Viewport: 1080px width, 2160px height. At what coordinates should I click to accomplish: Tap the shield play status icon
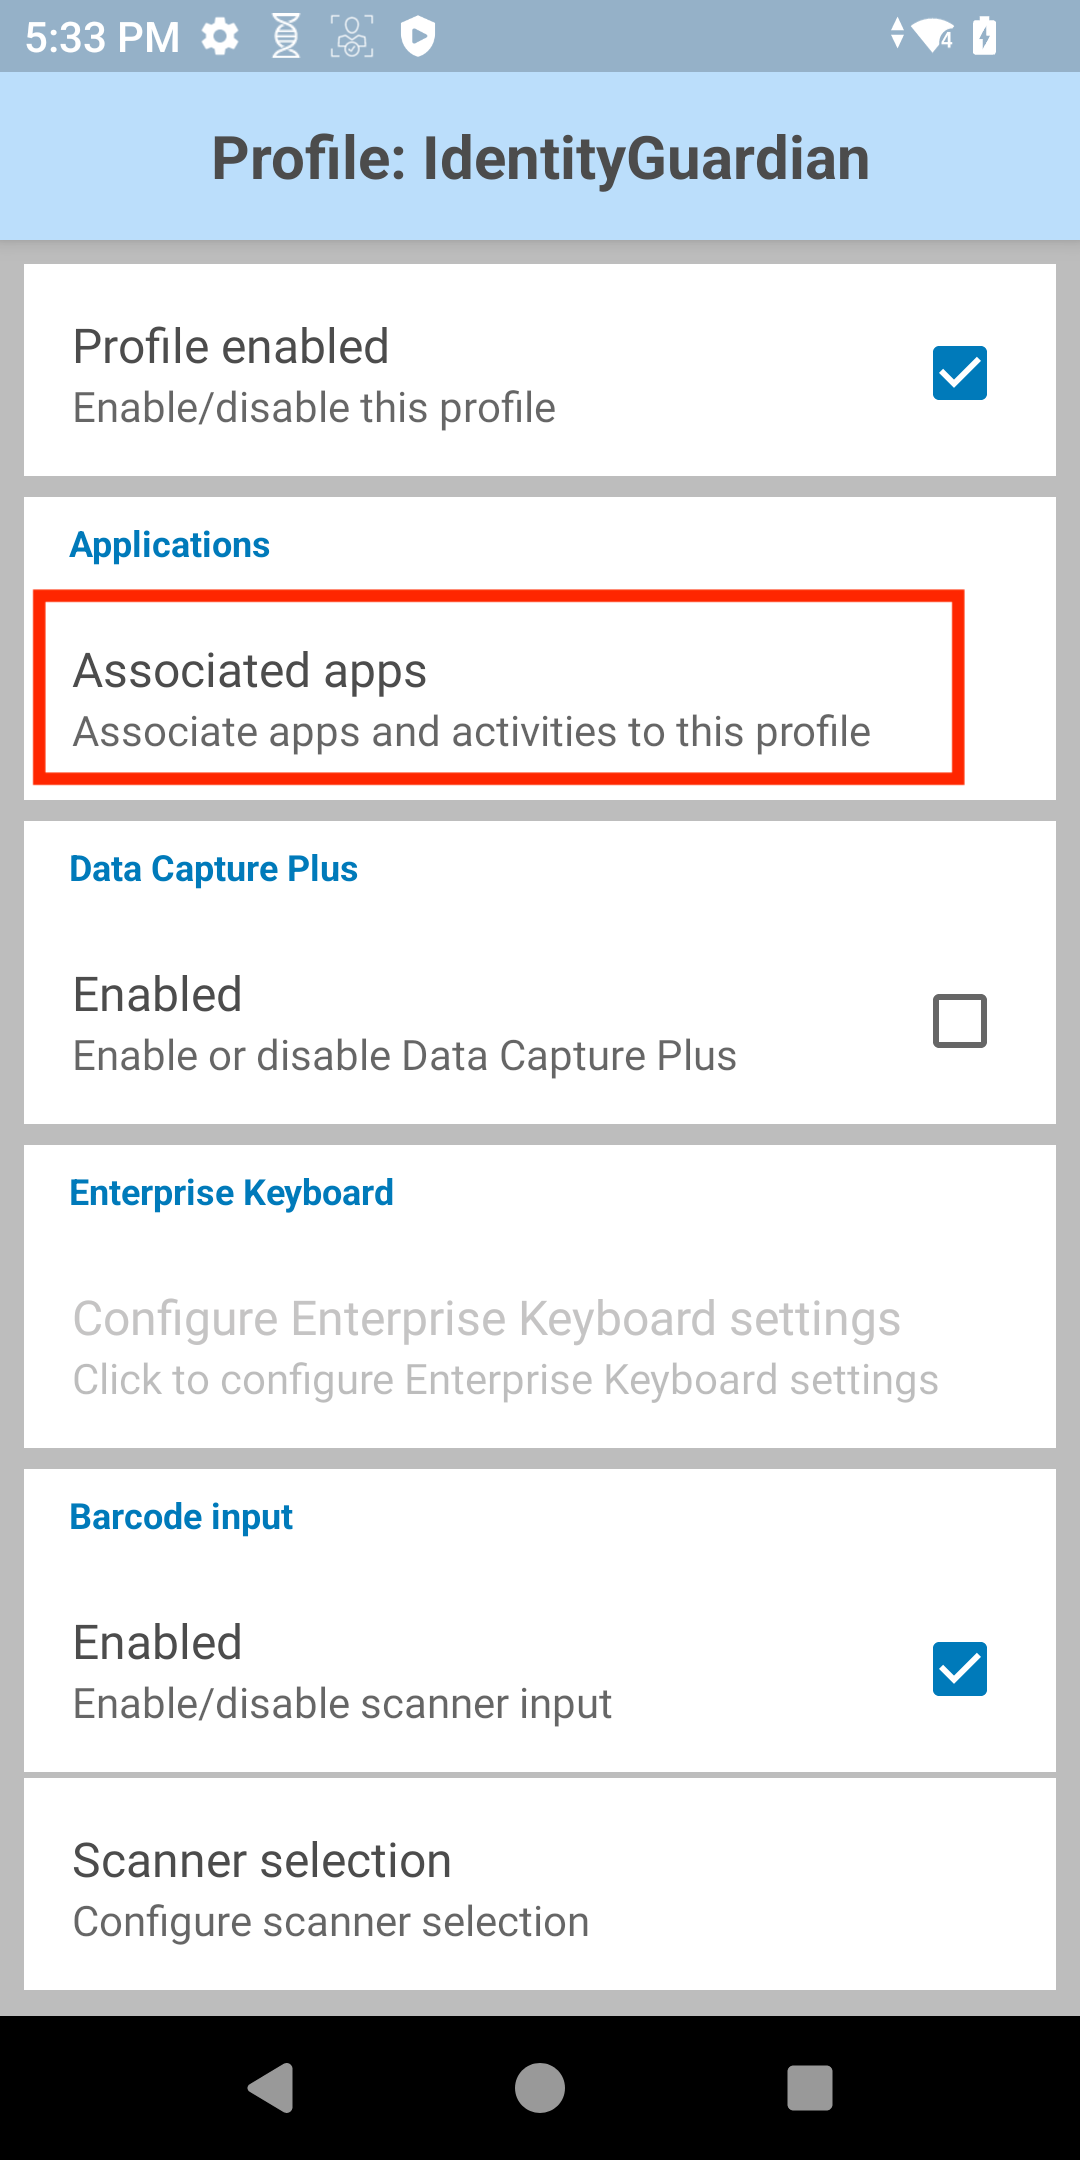tap(417, 37)
